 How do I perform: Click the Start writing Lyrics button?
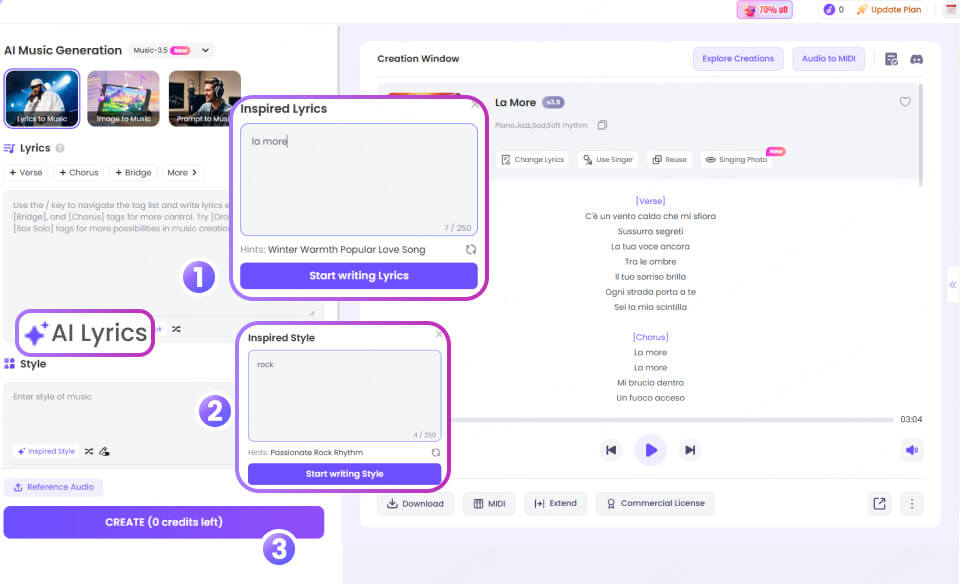[358, 276]
